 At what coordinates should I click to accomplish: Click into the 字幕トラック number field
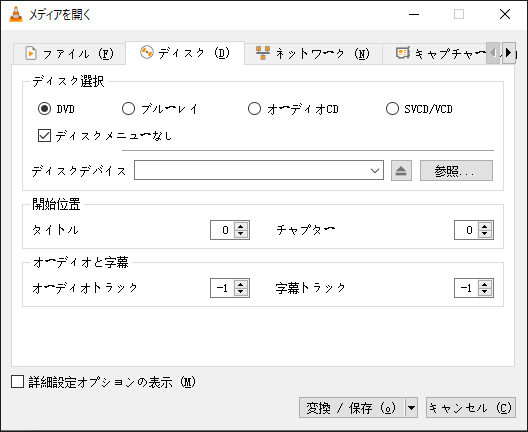(466, 288)
